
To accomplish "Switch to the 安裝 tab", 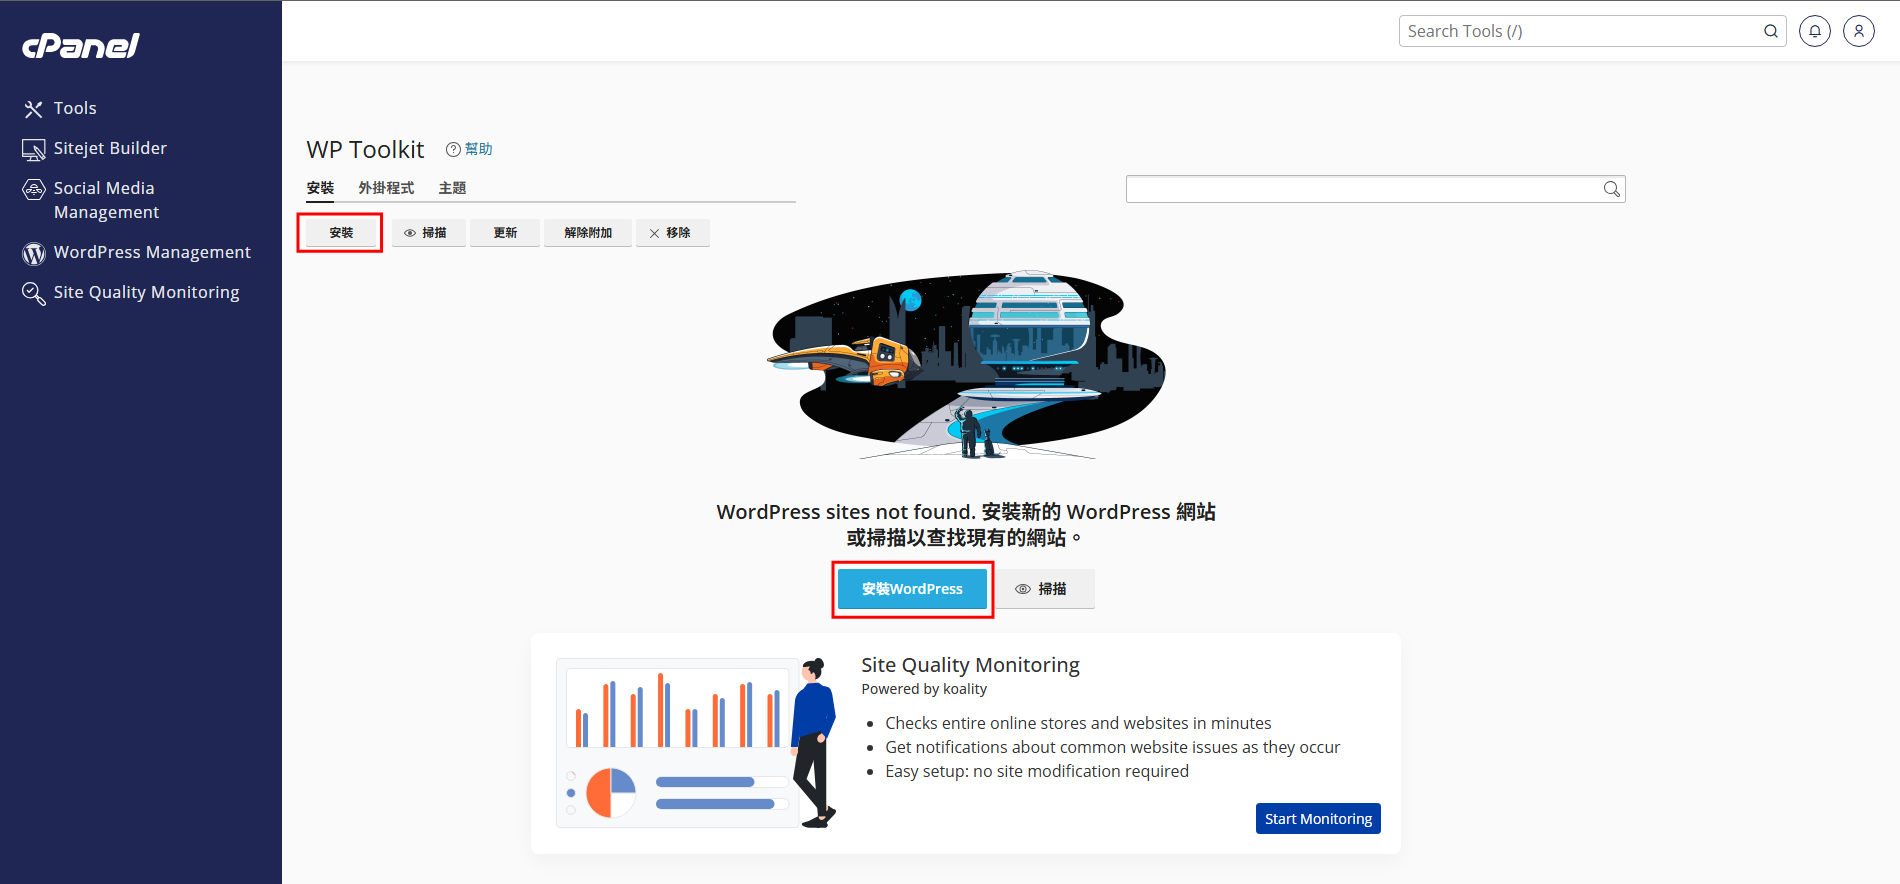I will tap(320, 188).
